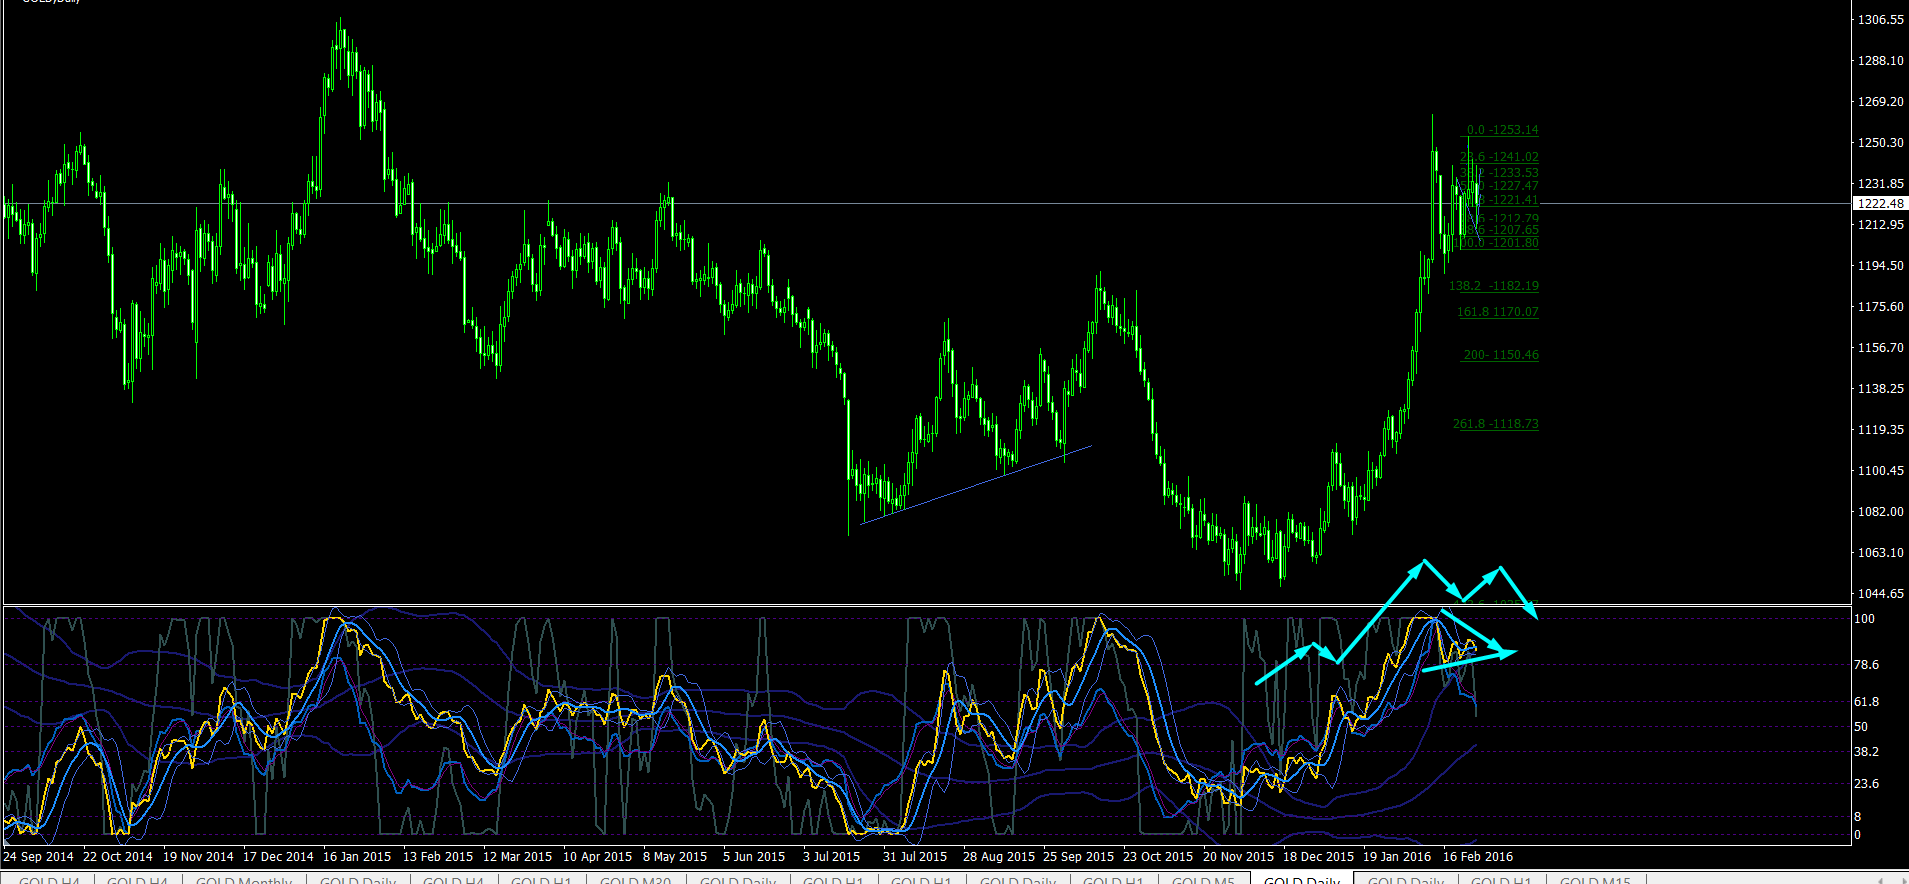Click the indicator scale value 23.6
The width and height of the screenshot is (1909, 884).
(x=1866, y=784)
